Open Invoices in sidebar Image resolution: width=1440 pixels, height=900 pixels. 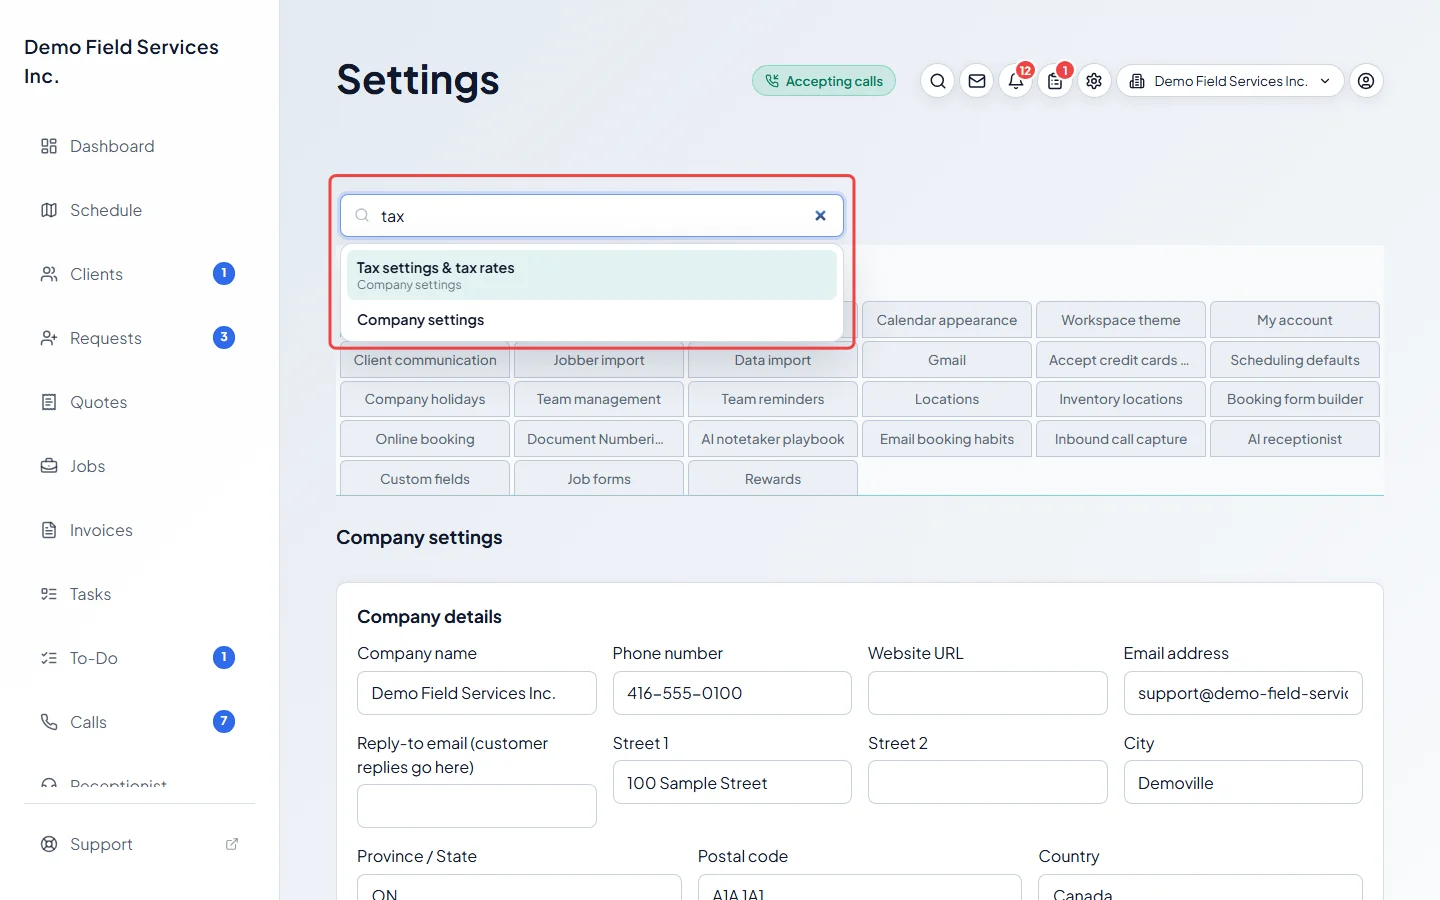pyautogui.click(x=140, y=530)
